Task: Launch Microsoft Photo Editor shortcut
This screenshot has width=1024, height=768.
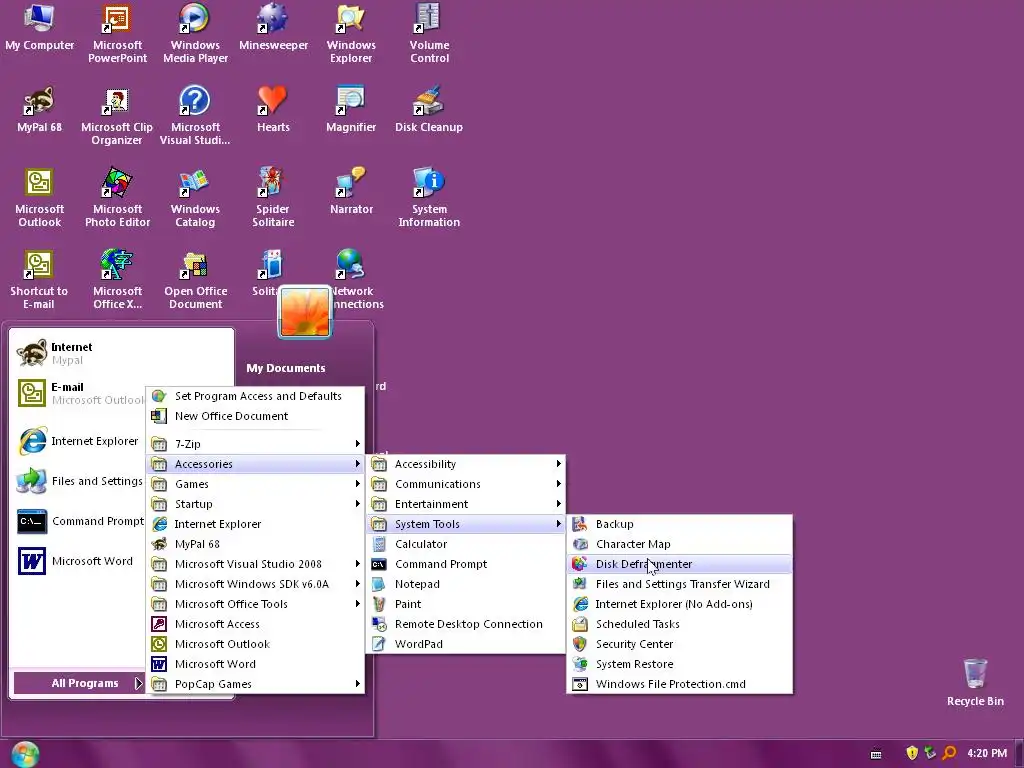Action: pos(117,198)
